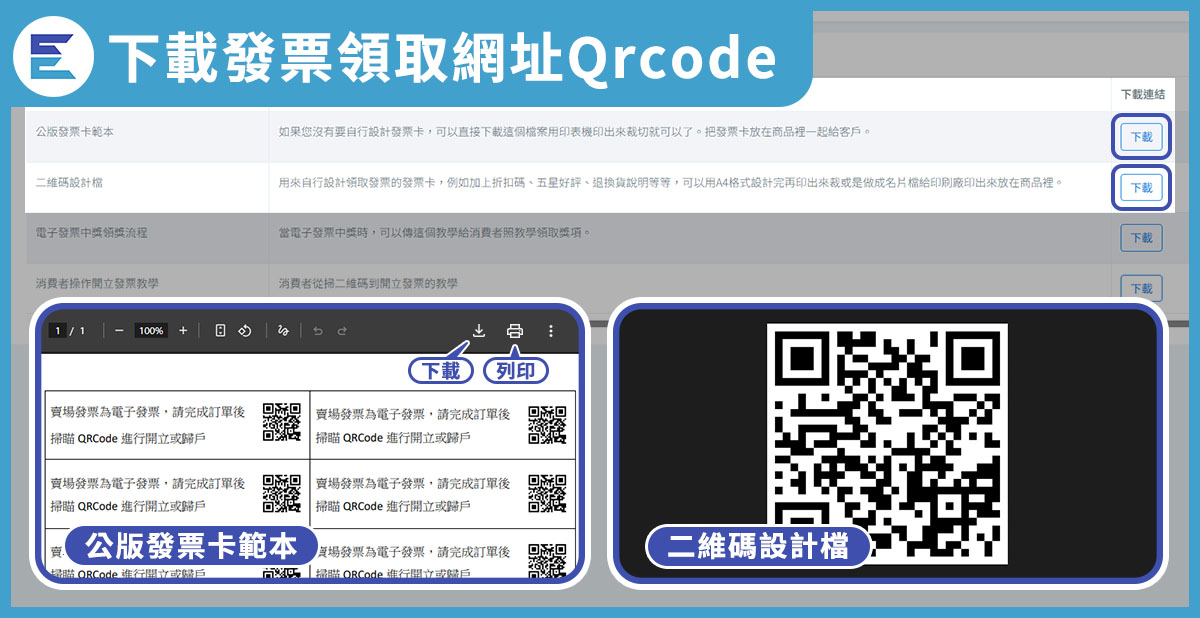Click the 消費者操作開立發票教學 row title
This screenshot has width=1200, height=618.
click(x=97, y=284)
